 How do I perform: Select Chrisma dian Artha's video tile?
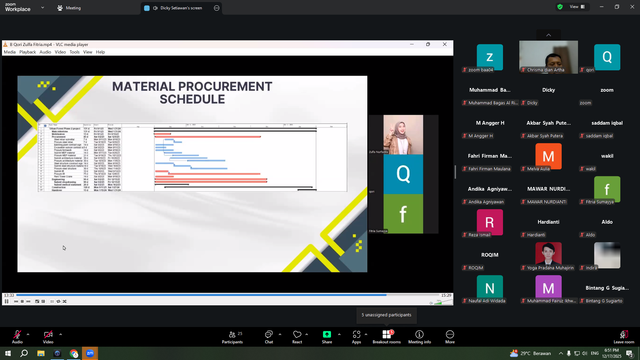548,57
